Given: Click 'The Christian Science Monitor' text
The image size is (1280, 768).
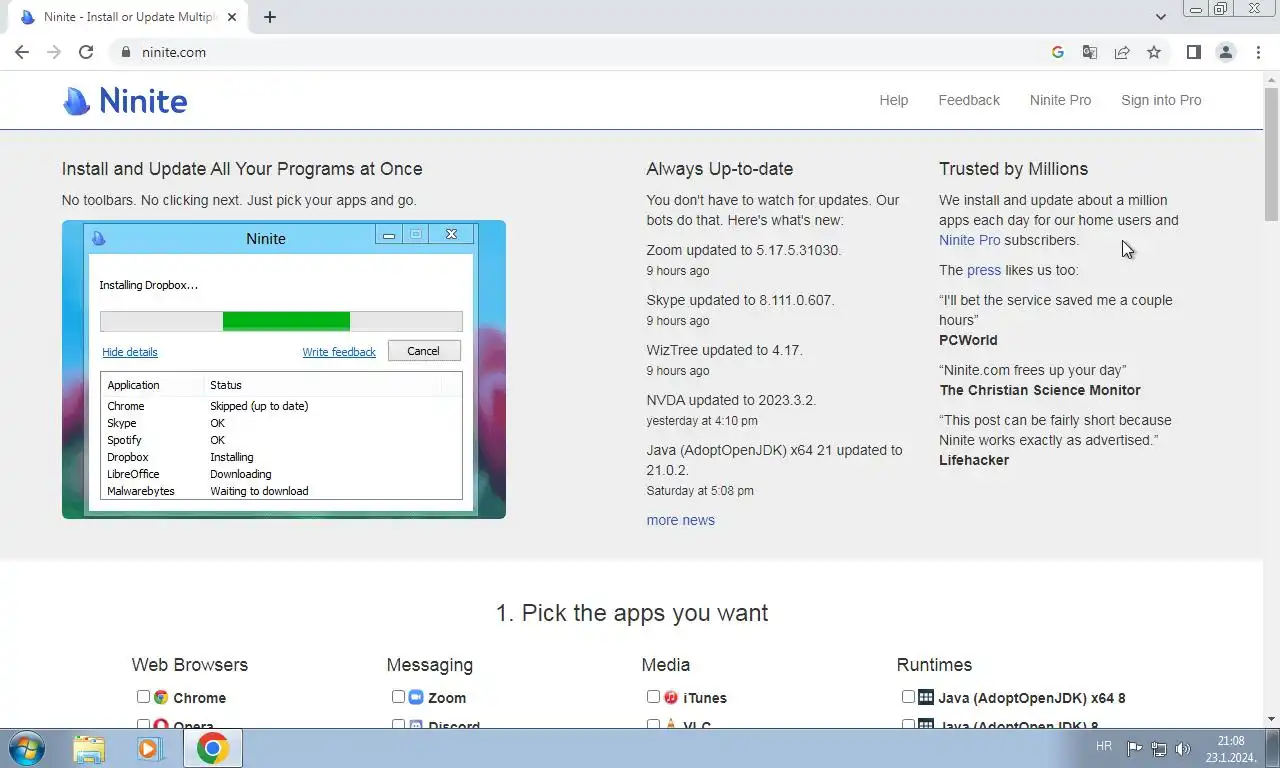Looking at the screenshot, I should 1040,390.
